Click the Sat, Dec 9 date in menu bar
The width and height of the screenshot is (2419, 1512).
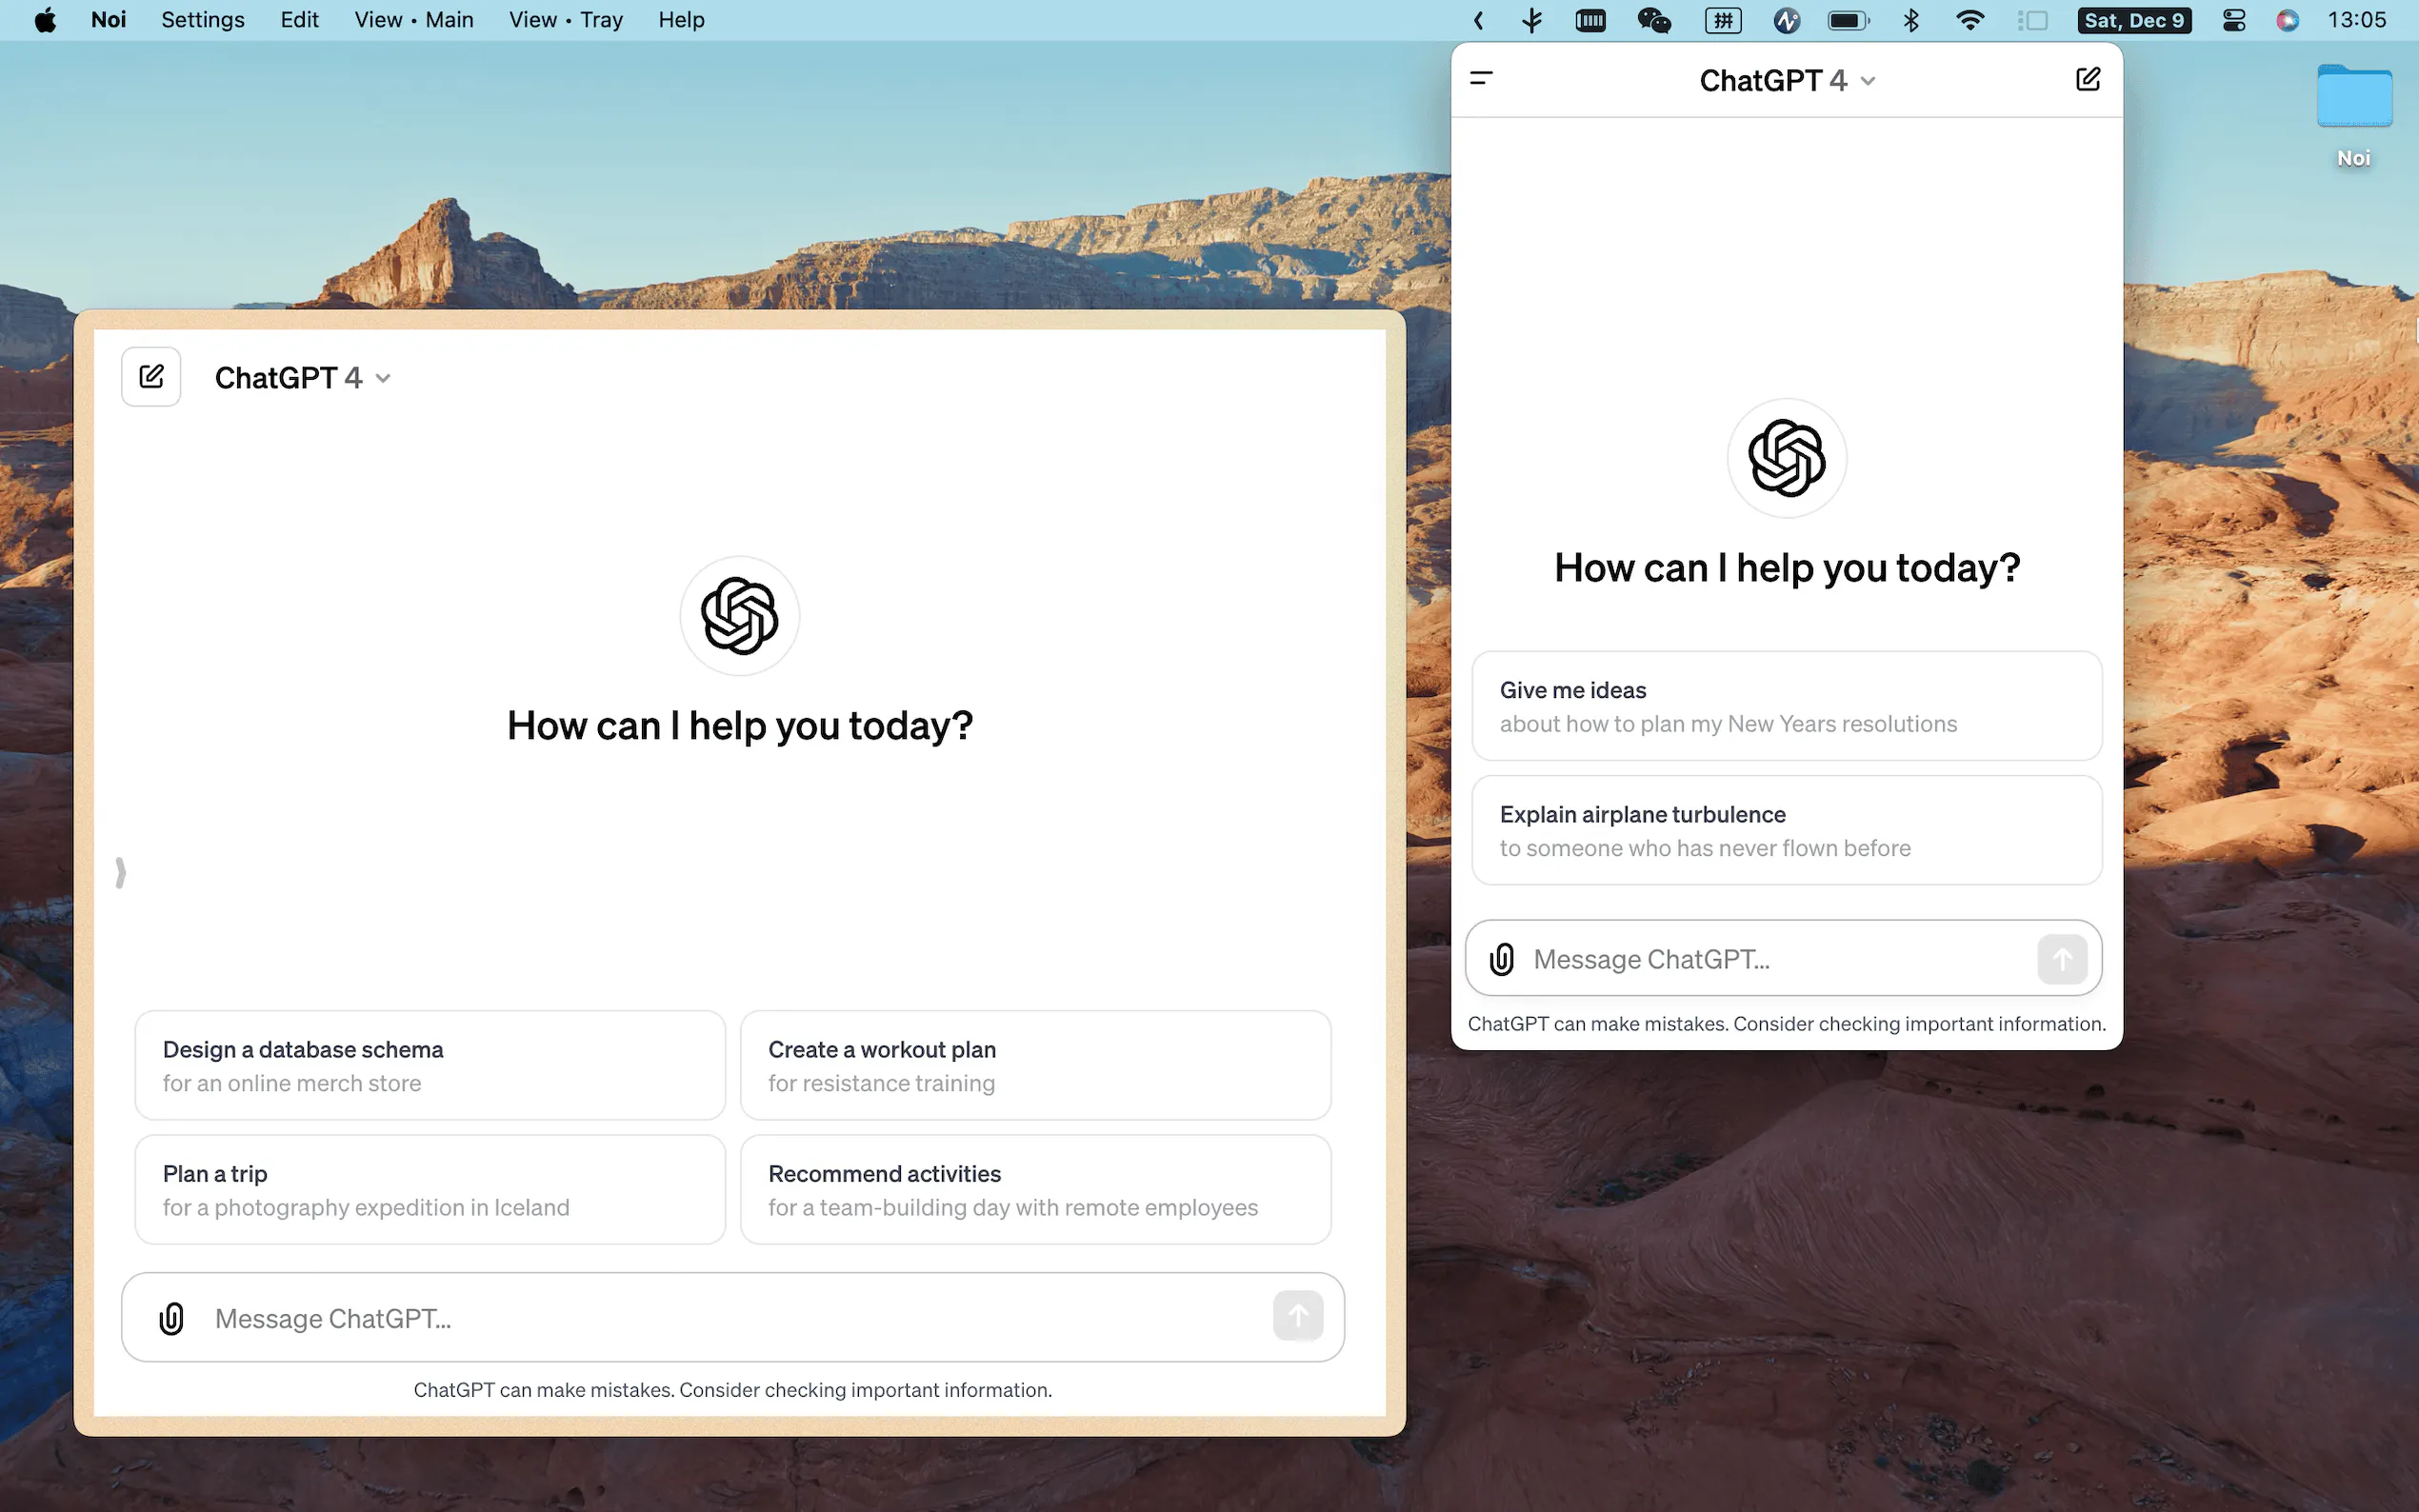[2134, 20]
